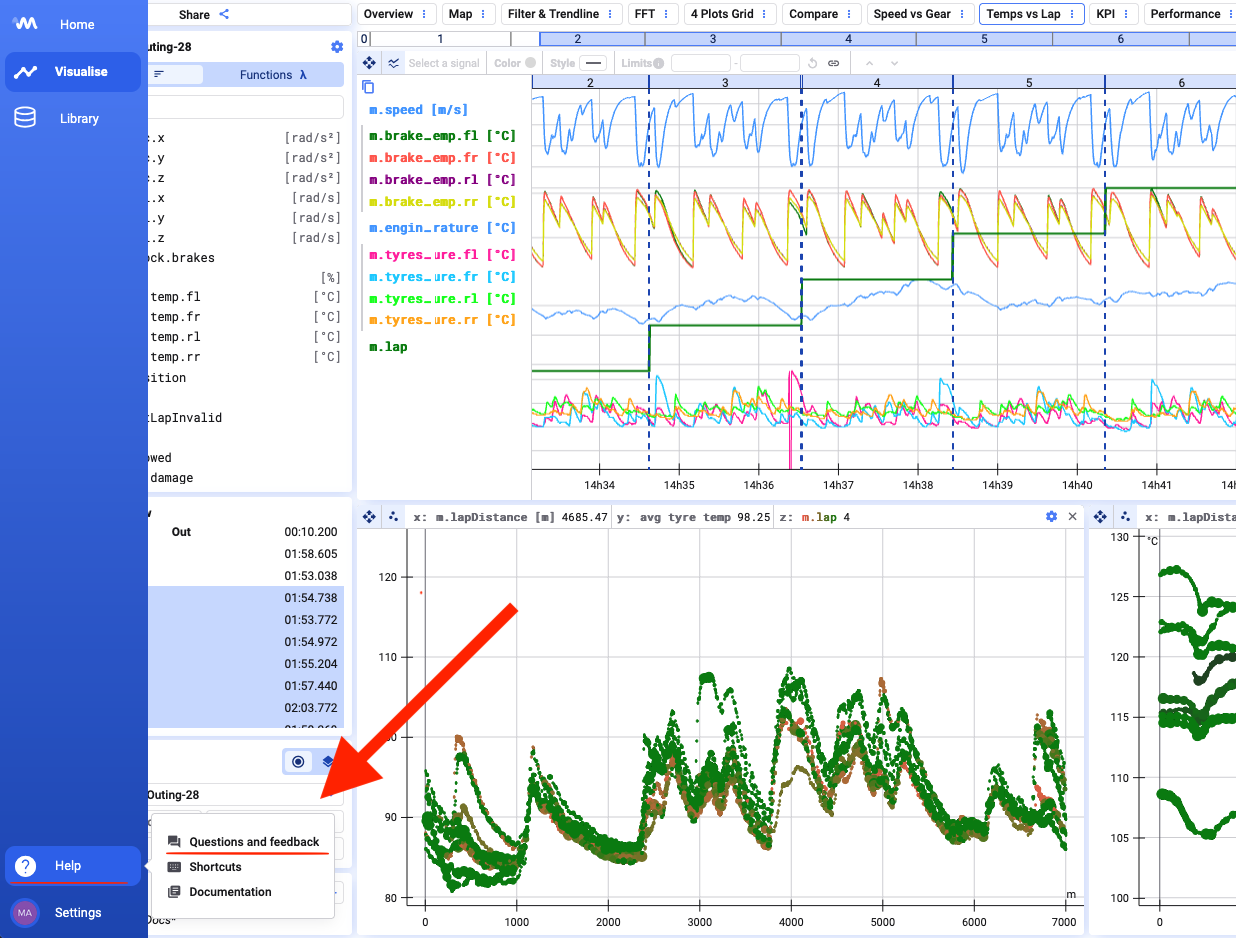Toggle the layers overlay mode button
The width and height of the screenshot is (1236, 938).
point(327,762)
